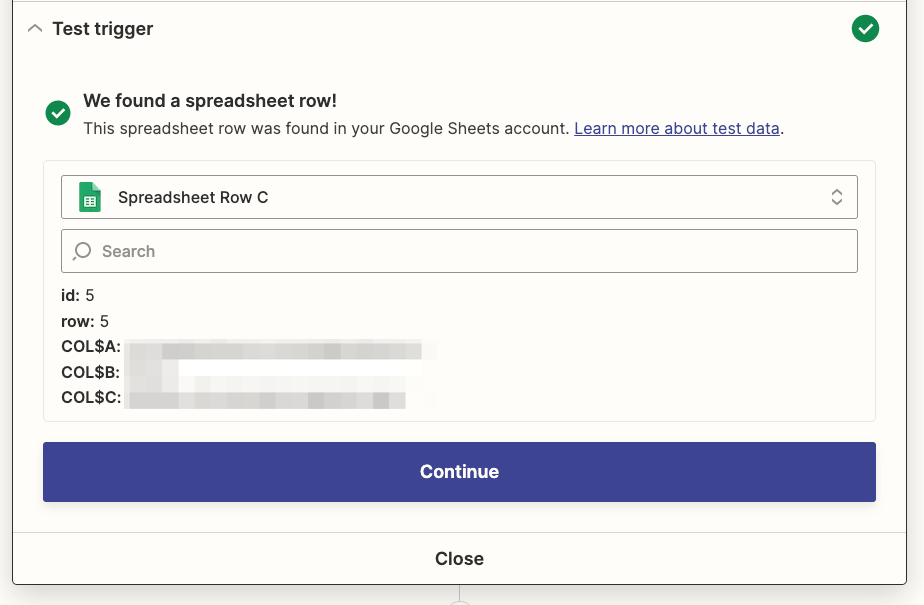This screenshot has width=924, height=605.
Task: Select the row: 5 data field
Action: (x=85, y=321)
